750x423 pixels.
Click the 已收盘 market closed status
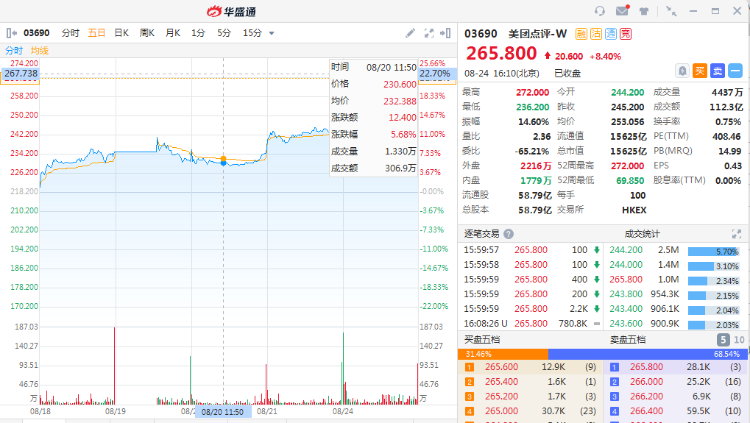pyautogui.click(x=567, y=73)
